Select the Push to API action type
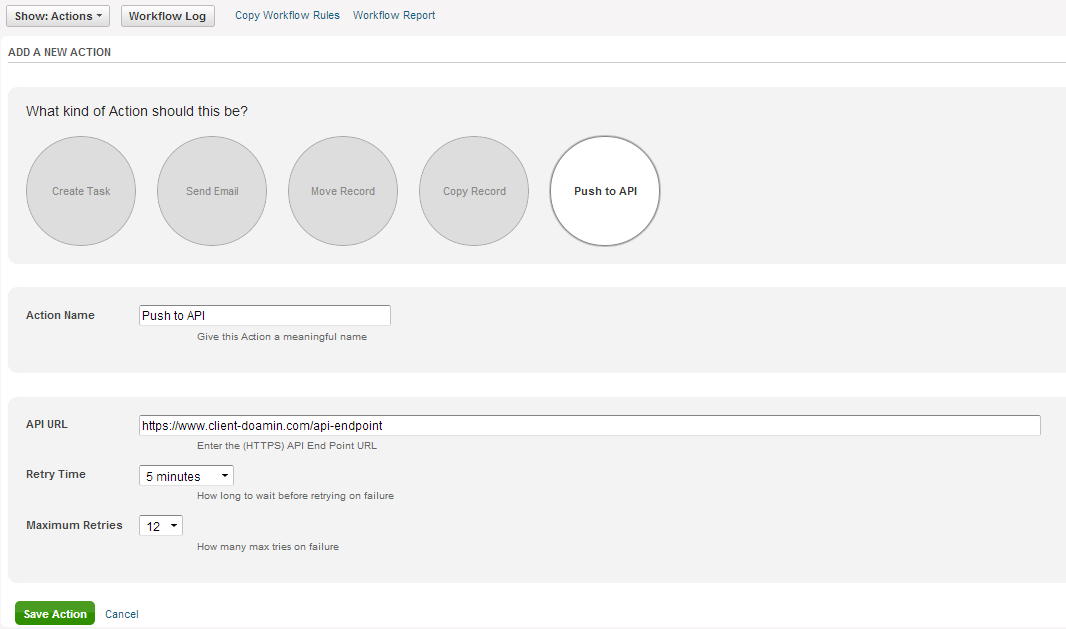1066x629 pixels. point(605,191)
